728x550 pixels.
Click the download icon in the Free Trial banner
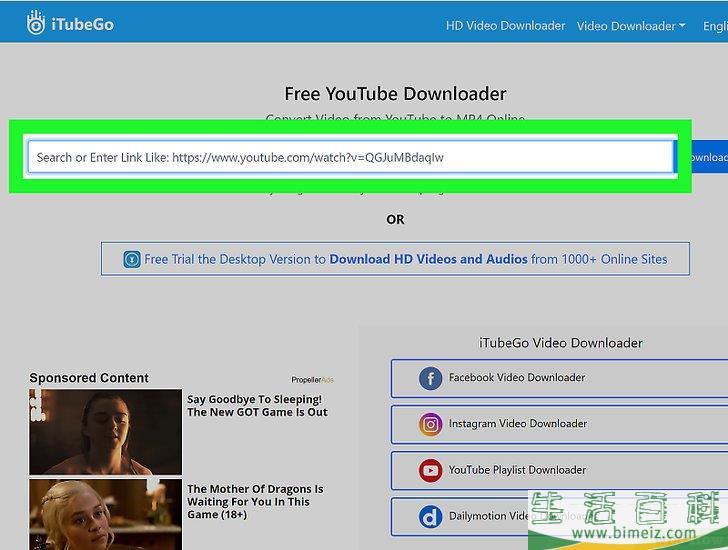click(132, 259)
